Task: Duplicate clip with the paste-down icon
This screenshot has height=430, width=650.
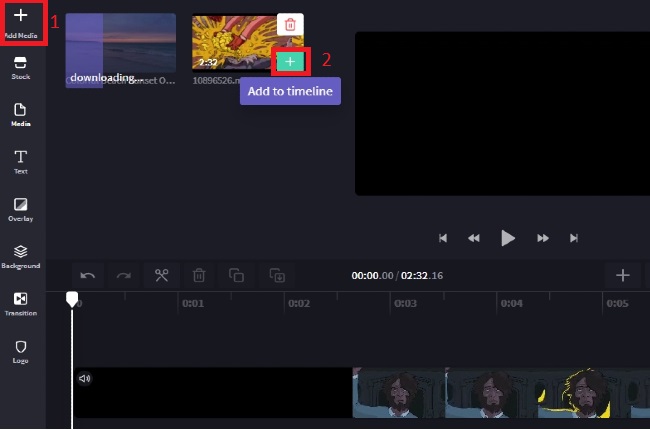Action: tap(277, 275)
